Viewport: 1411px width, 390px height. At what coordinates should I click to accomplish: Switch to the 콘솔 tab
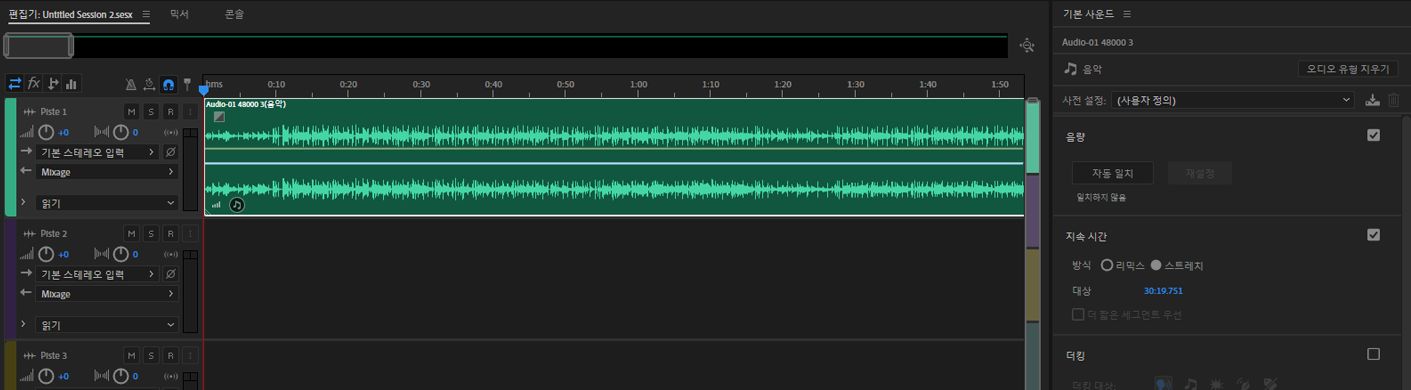pos(234,15)
